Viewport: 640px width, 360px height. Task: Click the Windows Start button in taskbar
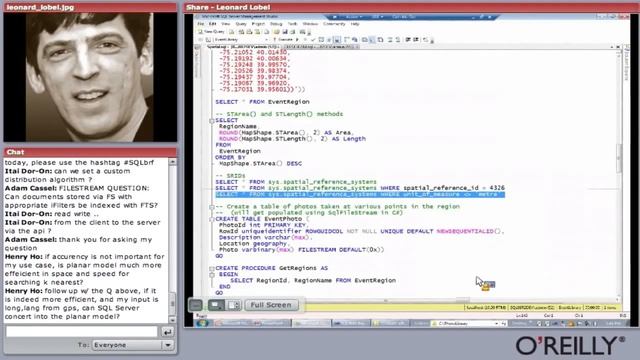[202, 323]
